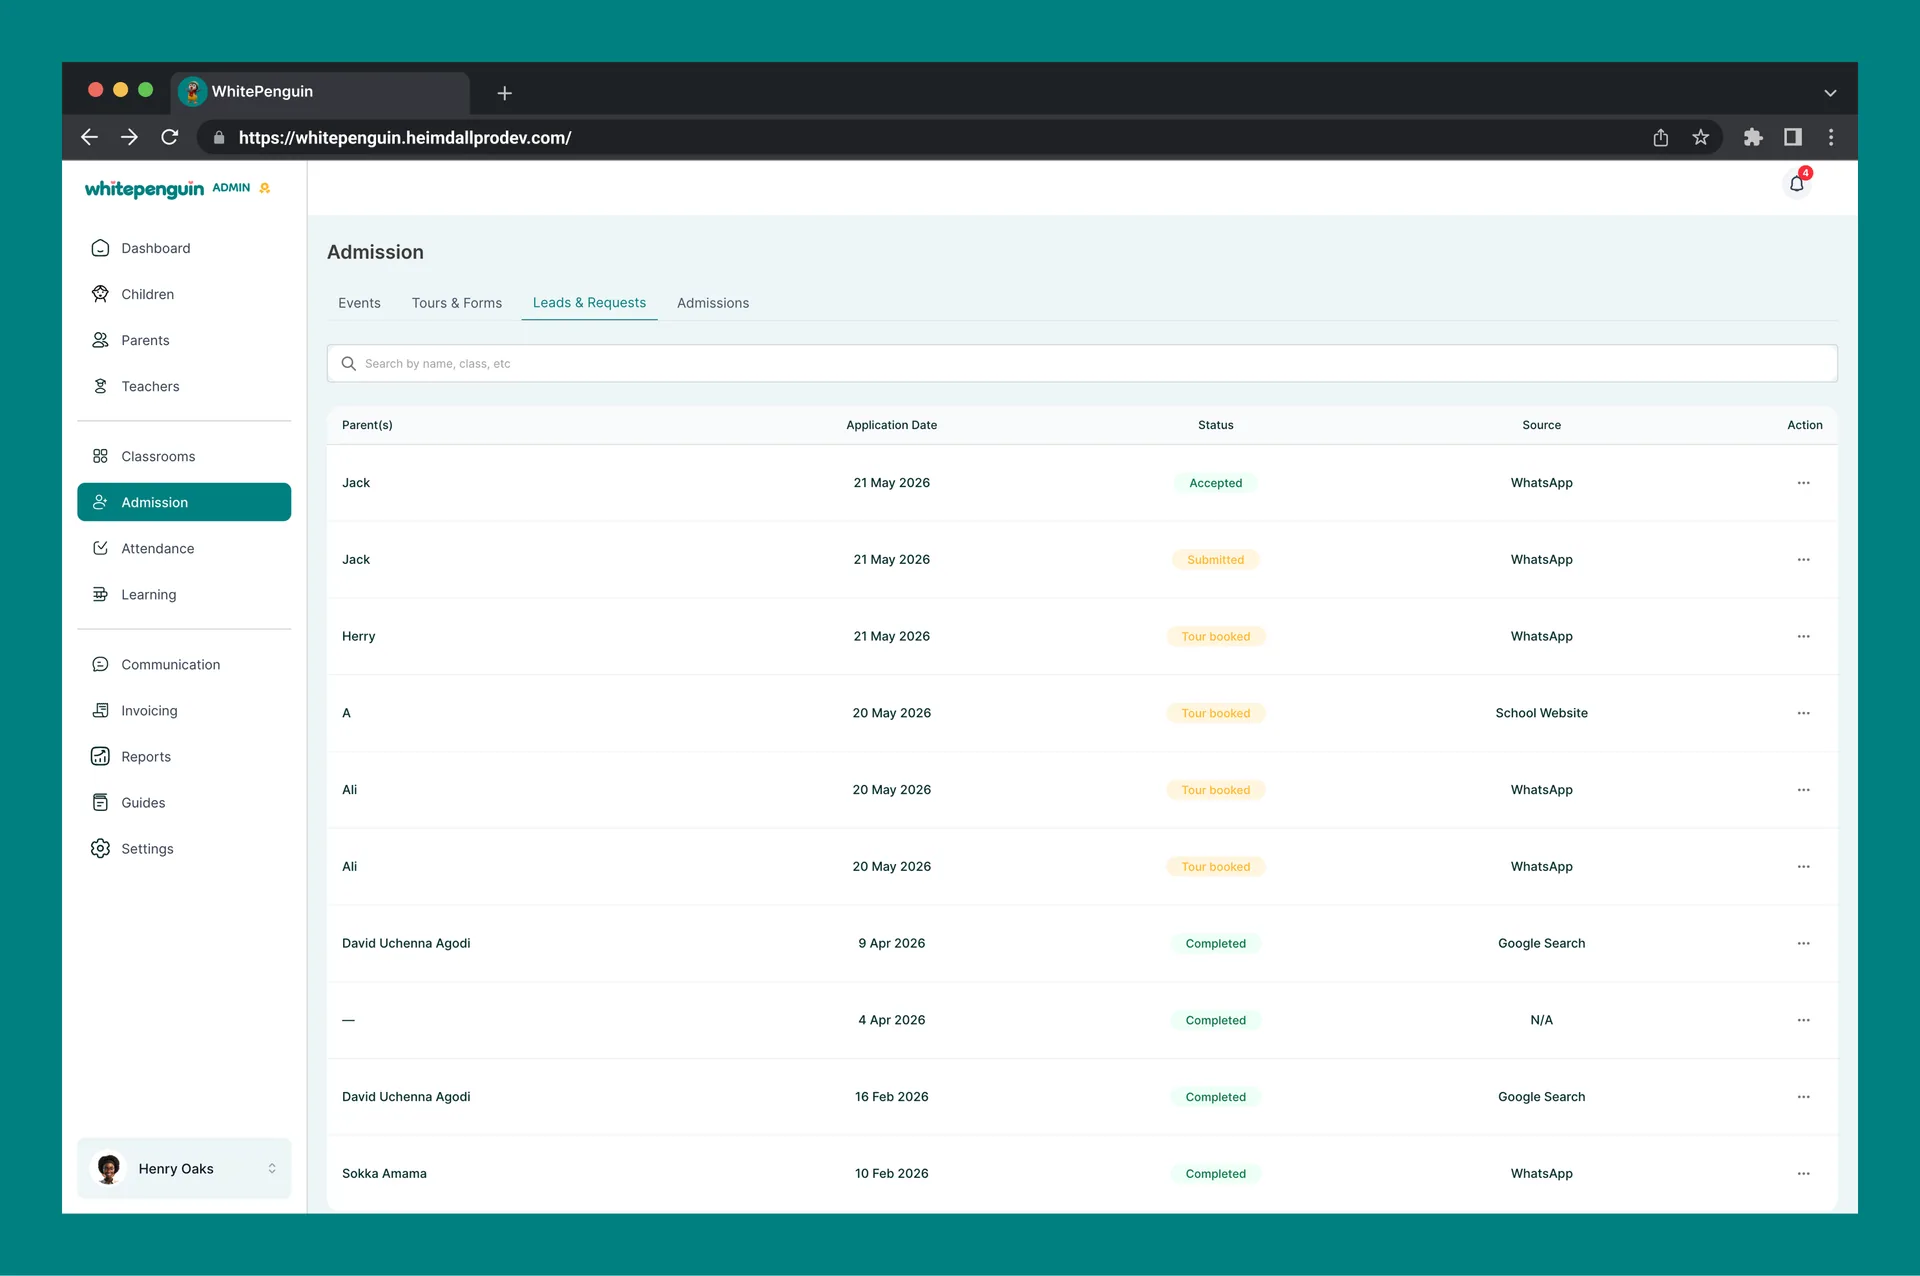Open the notifications bell icon
Image resolution: width=1920 pixels, height=1276 pixels.
point(1797,184)
